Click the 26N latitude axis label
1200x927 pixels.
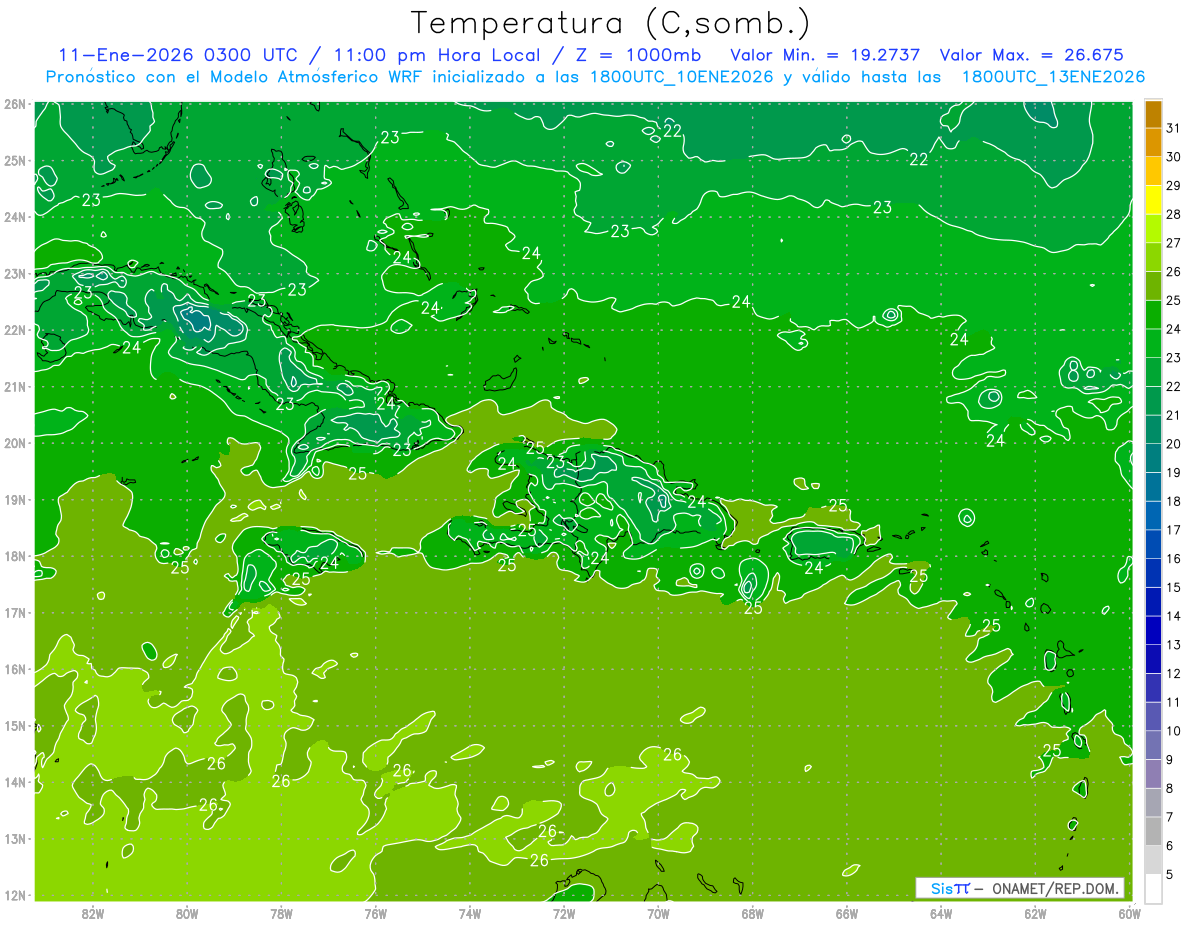[15, 103]
